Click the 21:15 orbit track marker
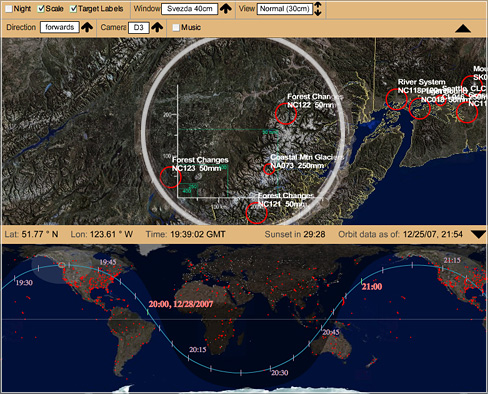Screen dimensions: 488x394 (x=452, y=260)
